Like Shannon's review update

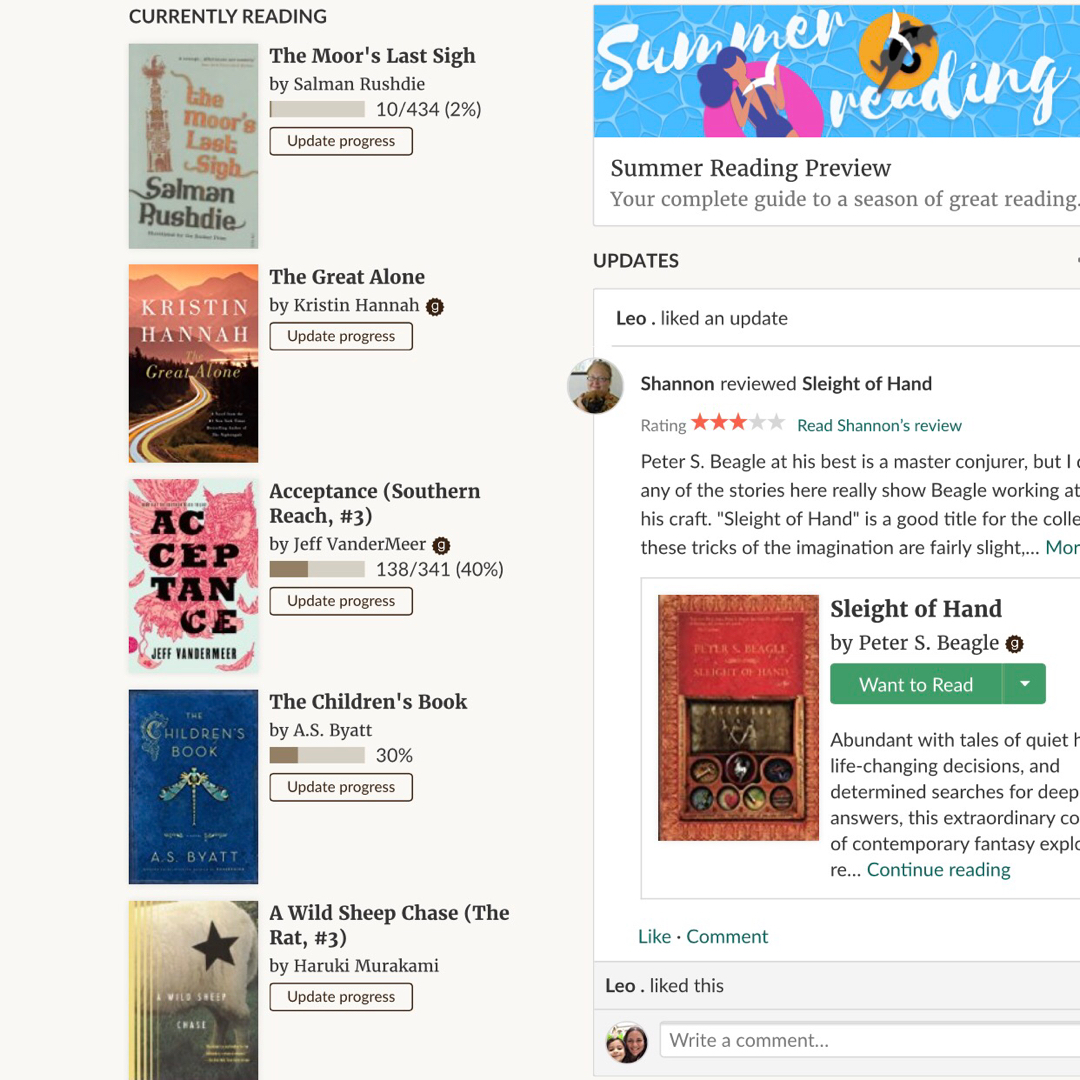click(654, 937)
